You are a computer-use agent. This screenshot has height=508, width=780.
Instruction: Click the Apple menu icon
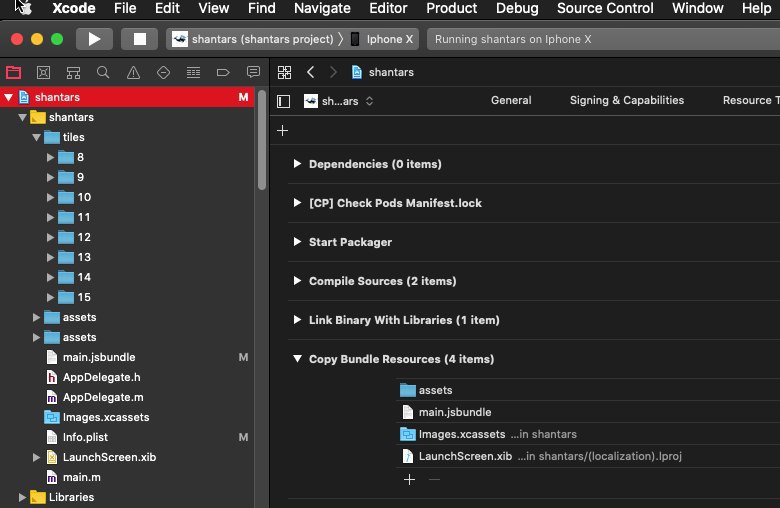click(24, 8)
